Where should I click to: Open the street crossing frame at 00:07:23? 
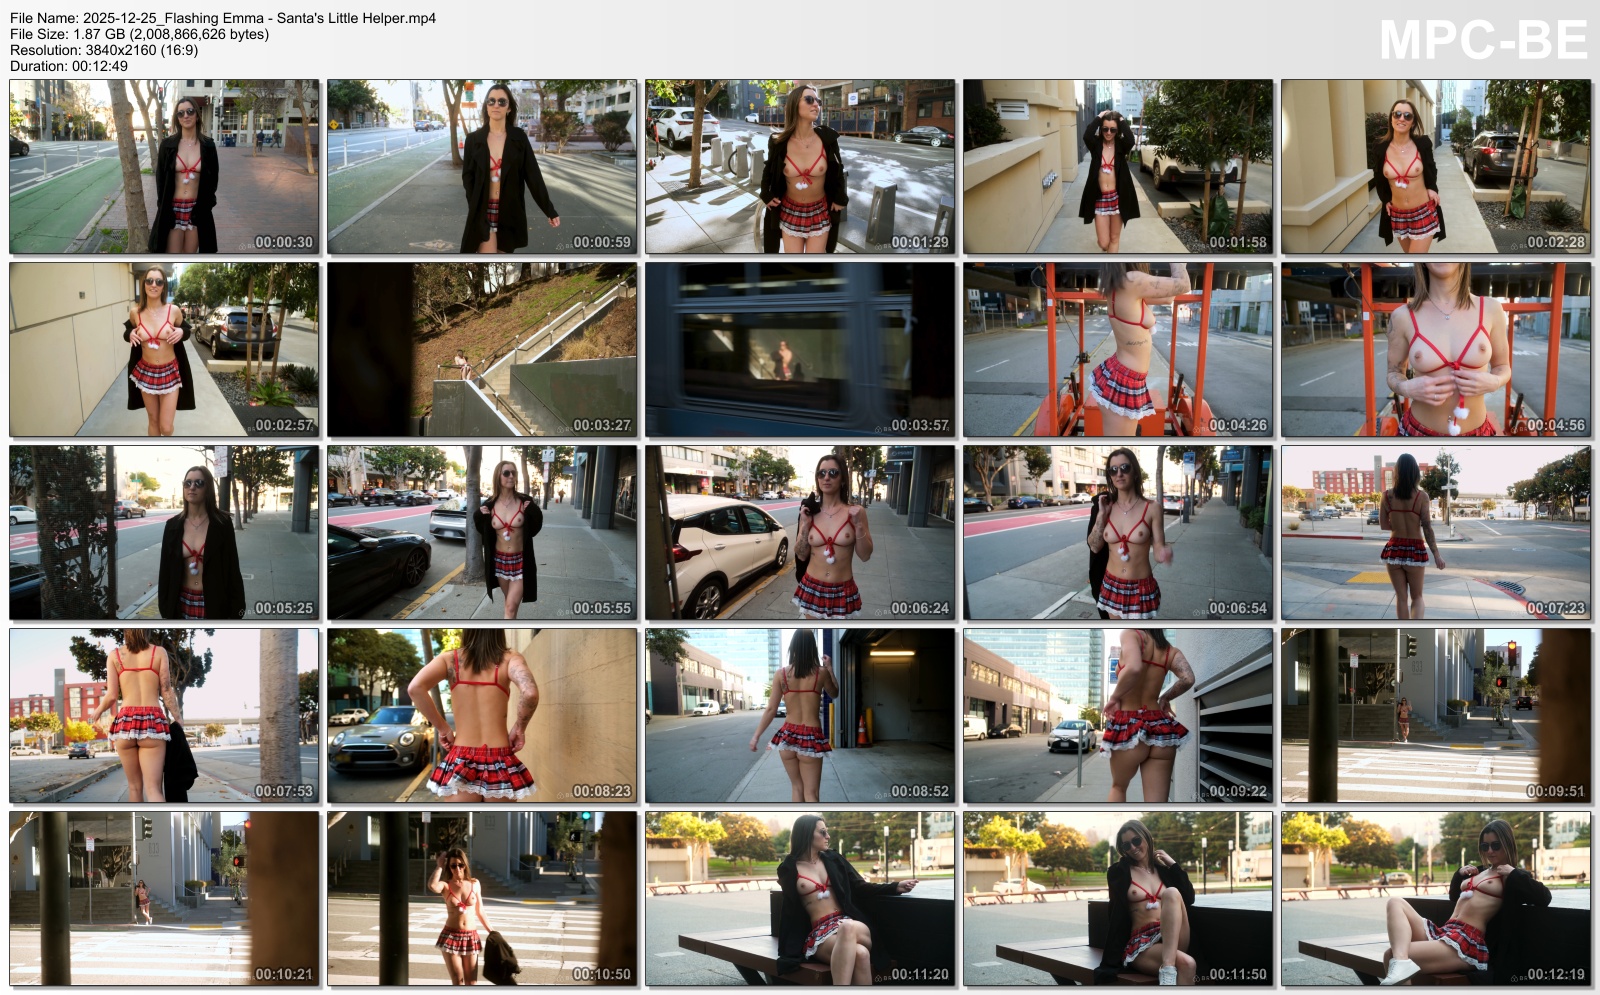click(x=1436, y=533)
